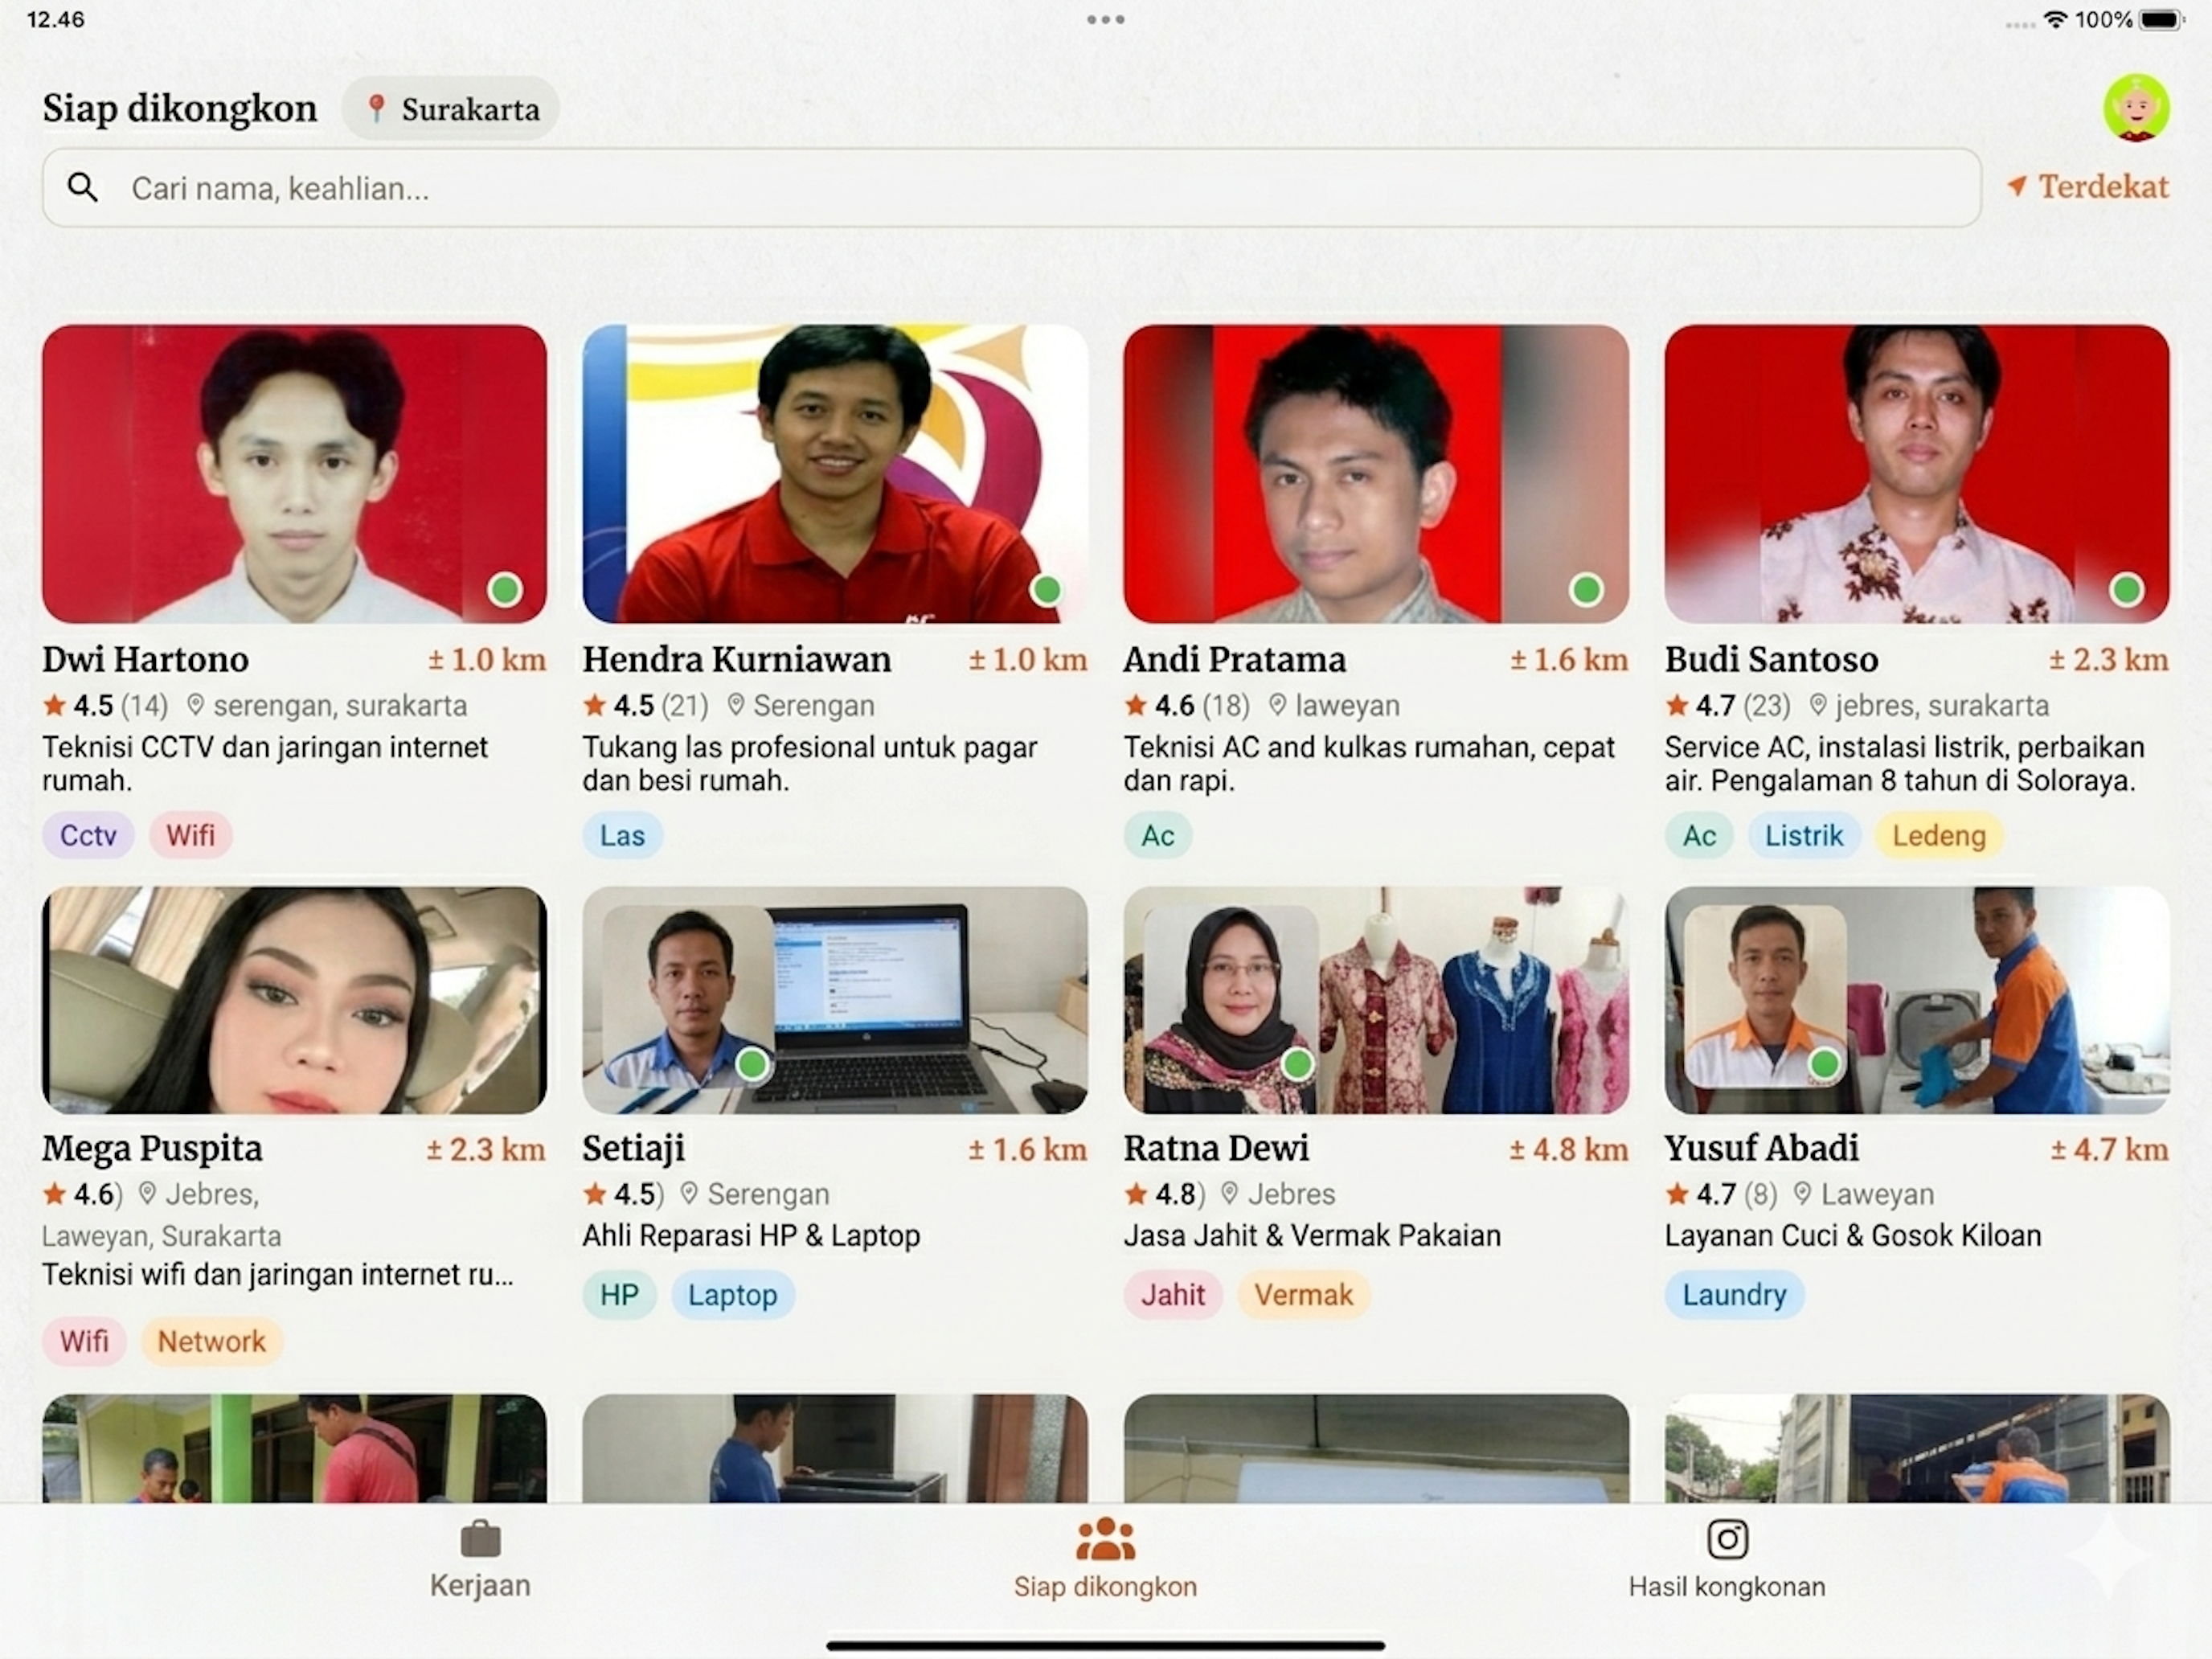Select the Ledeng skill tag
Image resolution: width=2212 pixels, height=1659 pixels.
pyautogui.click(x=1938, y=835)
